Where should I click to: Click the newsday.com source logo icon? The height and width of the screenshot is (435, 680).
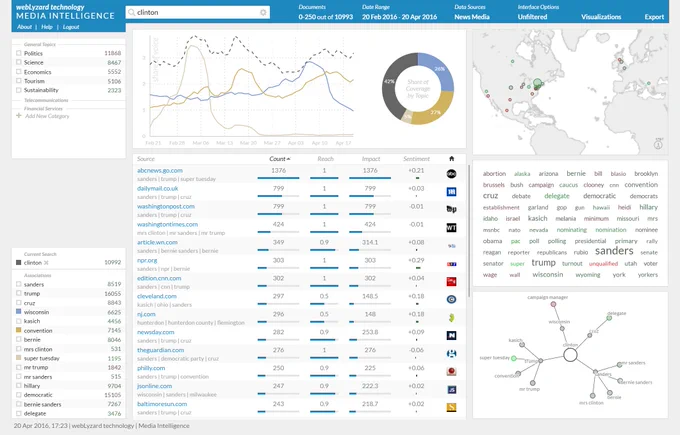coord(451,335)
